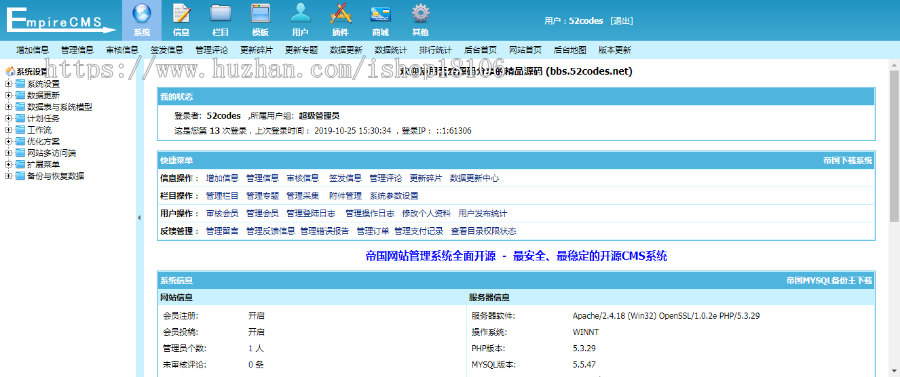Click 审核会员 in the 用户操作 row
Viewport: 900px width, 377px height.
(222, 213)
